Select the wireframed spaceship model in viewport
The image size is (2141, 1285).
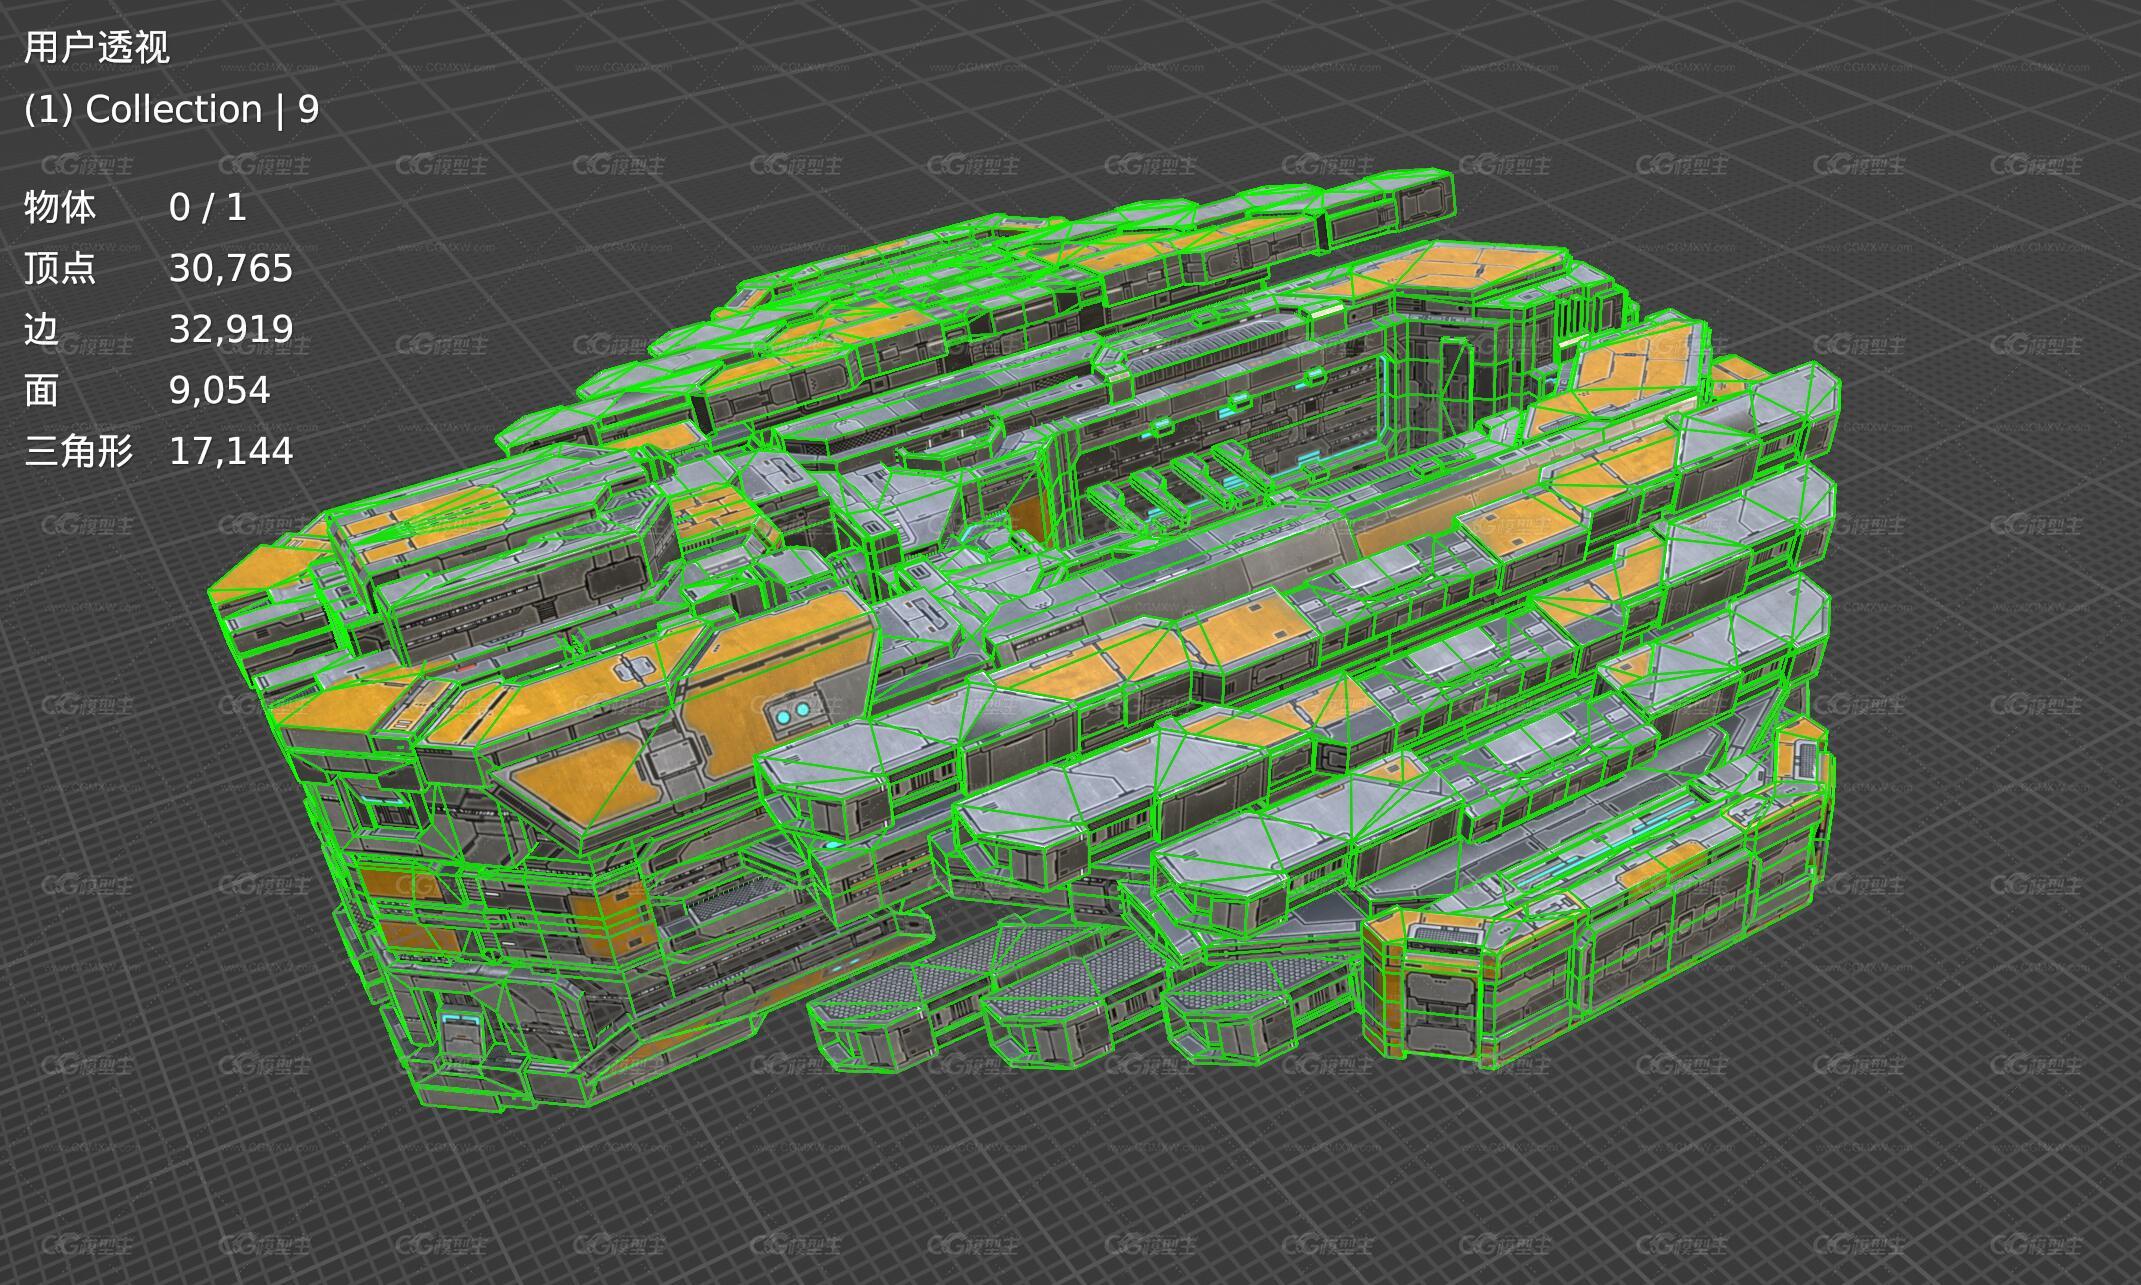[1023, 641]
